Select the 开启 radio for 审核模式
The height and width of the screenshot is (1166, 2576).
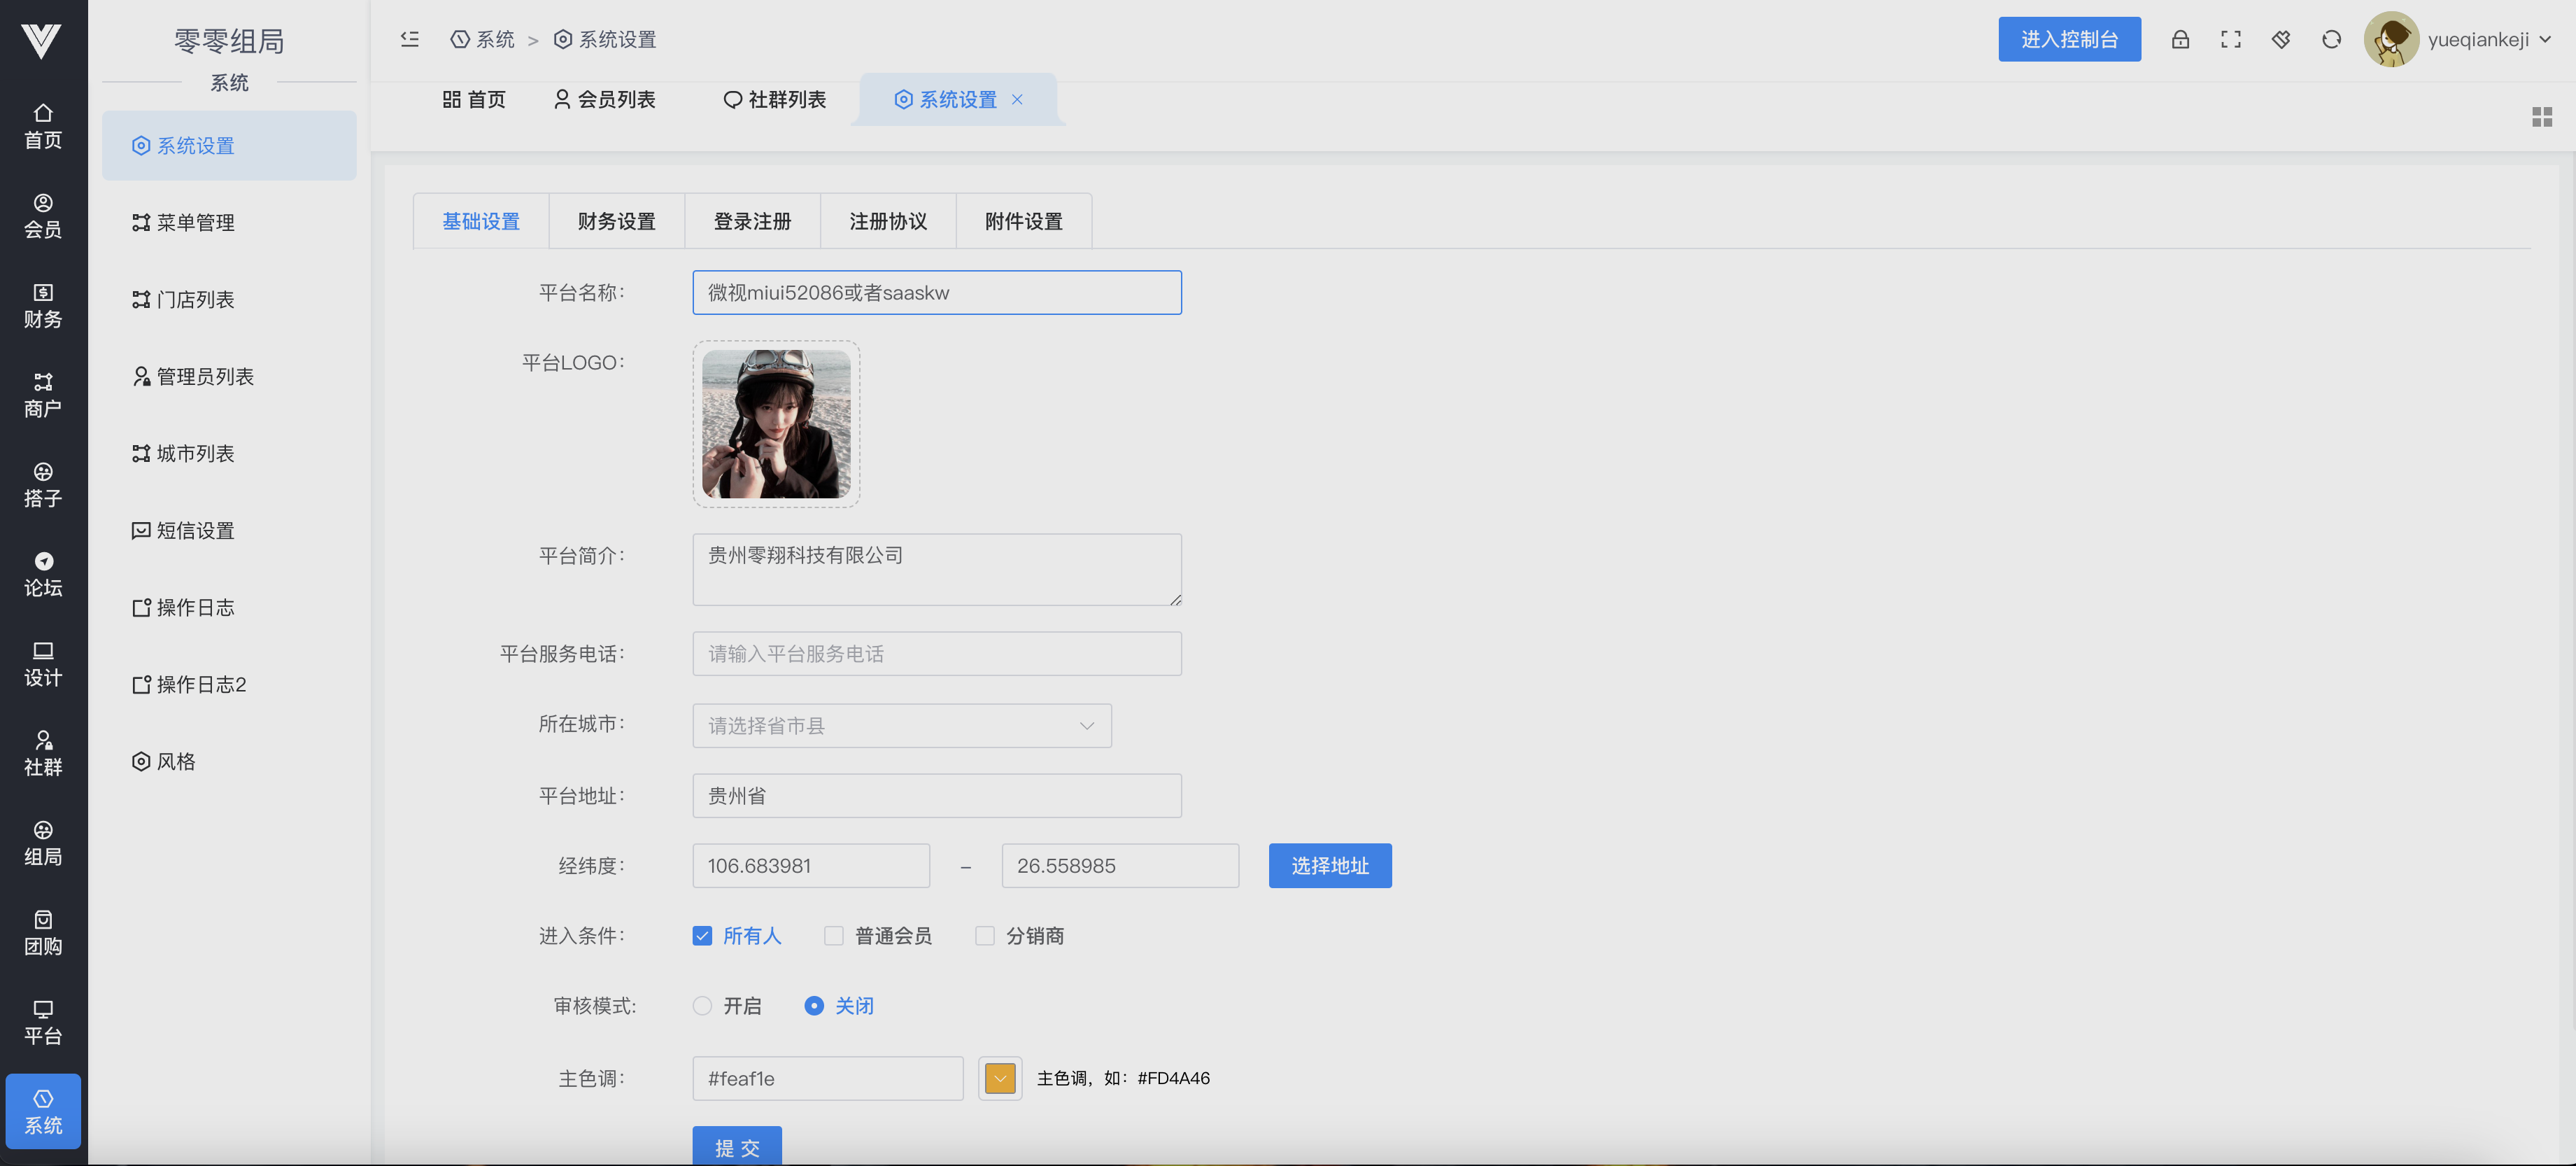tap(702, 1006)
